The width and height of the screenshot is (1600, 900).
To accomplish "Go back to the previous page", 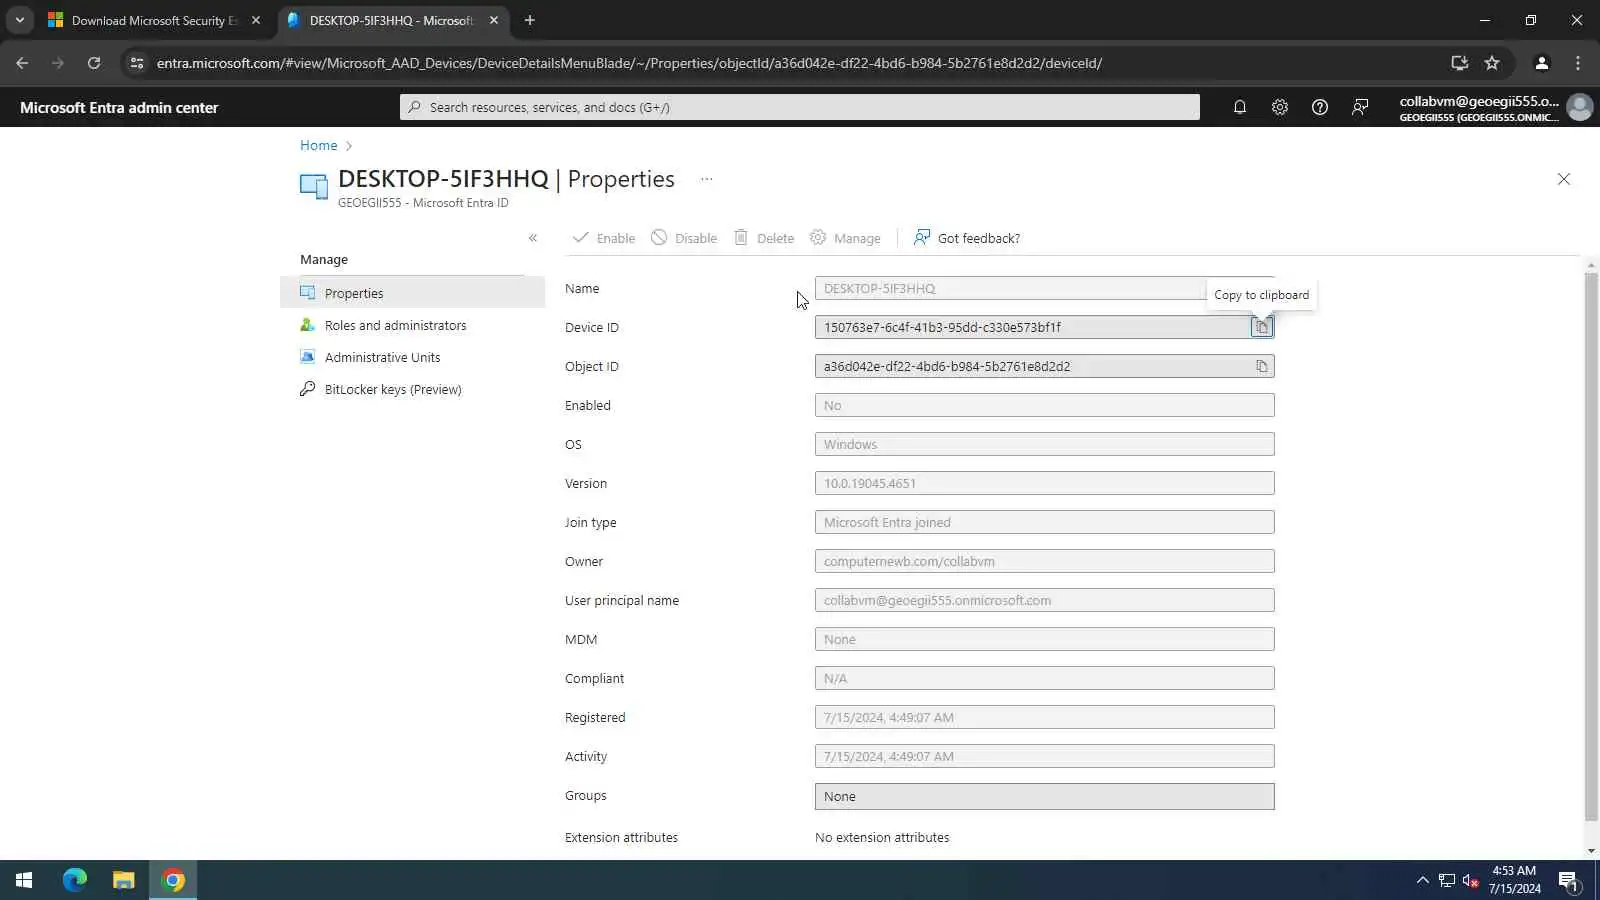I will (22, 63).
